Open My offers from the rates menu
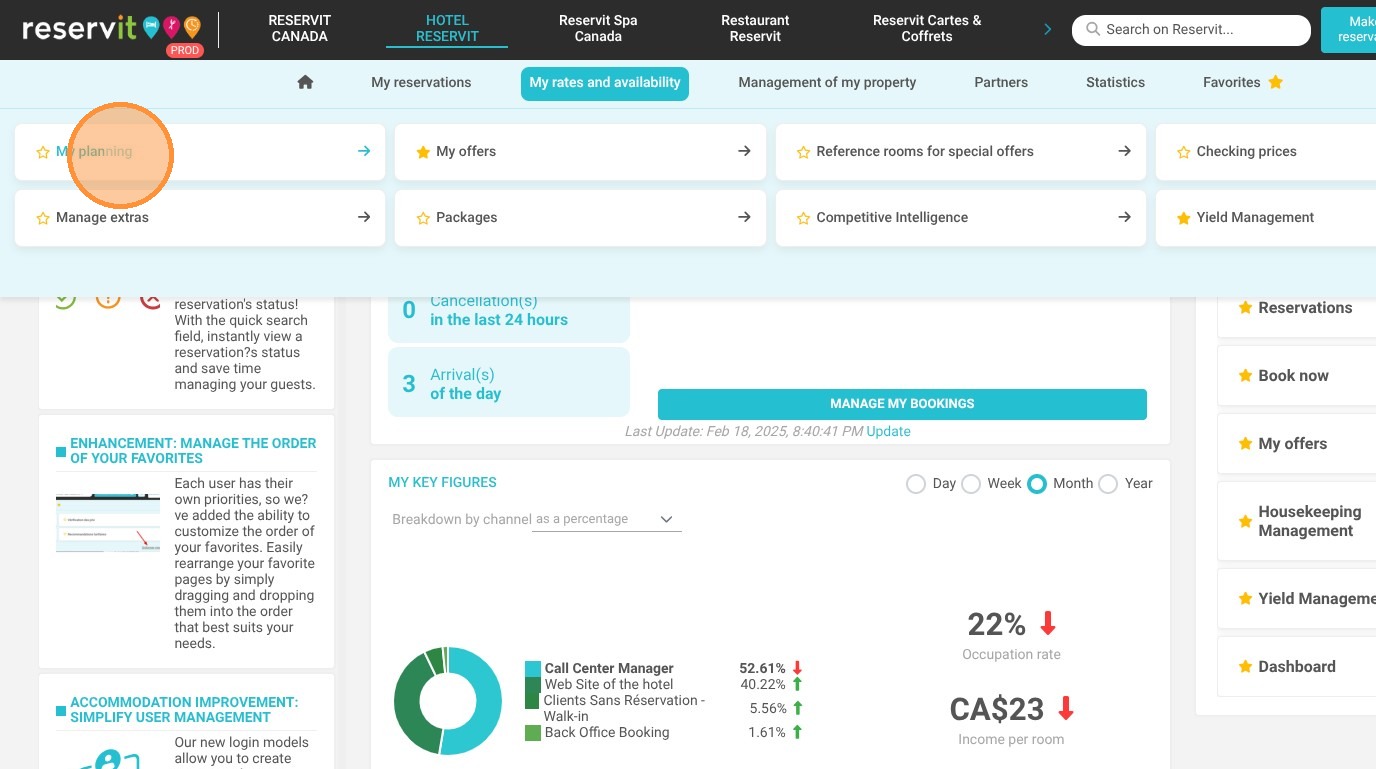The height and width of the screenshot is (769, 1376). click(580, 152)
